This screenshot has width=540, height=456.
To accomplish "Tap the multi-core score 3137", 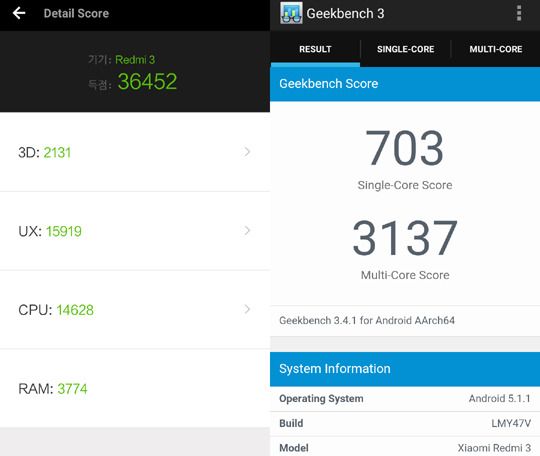I will point(405,238).
